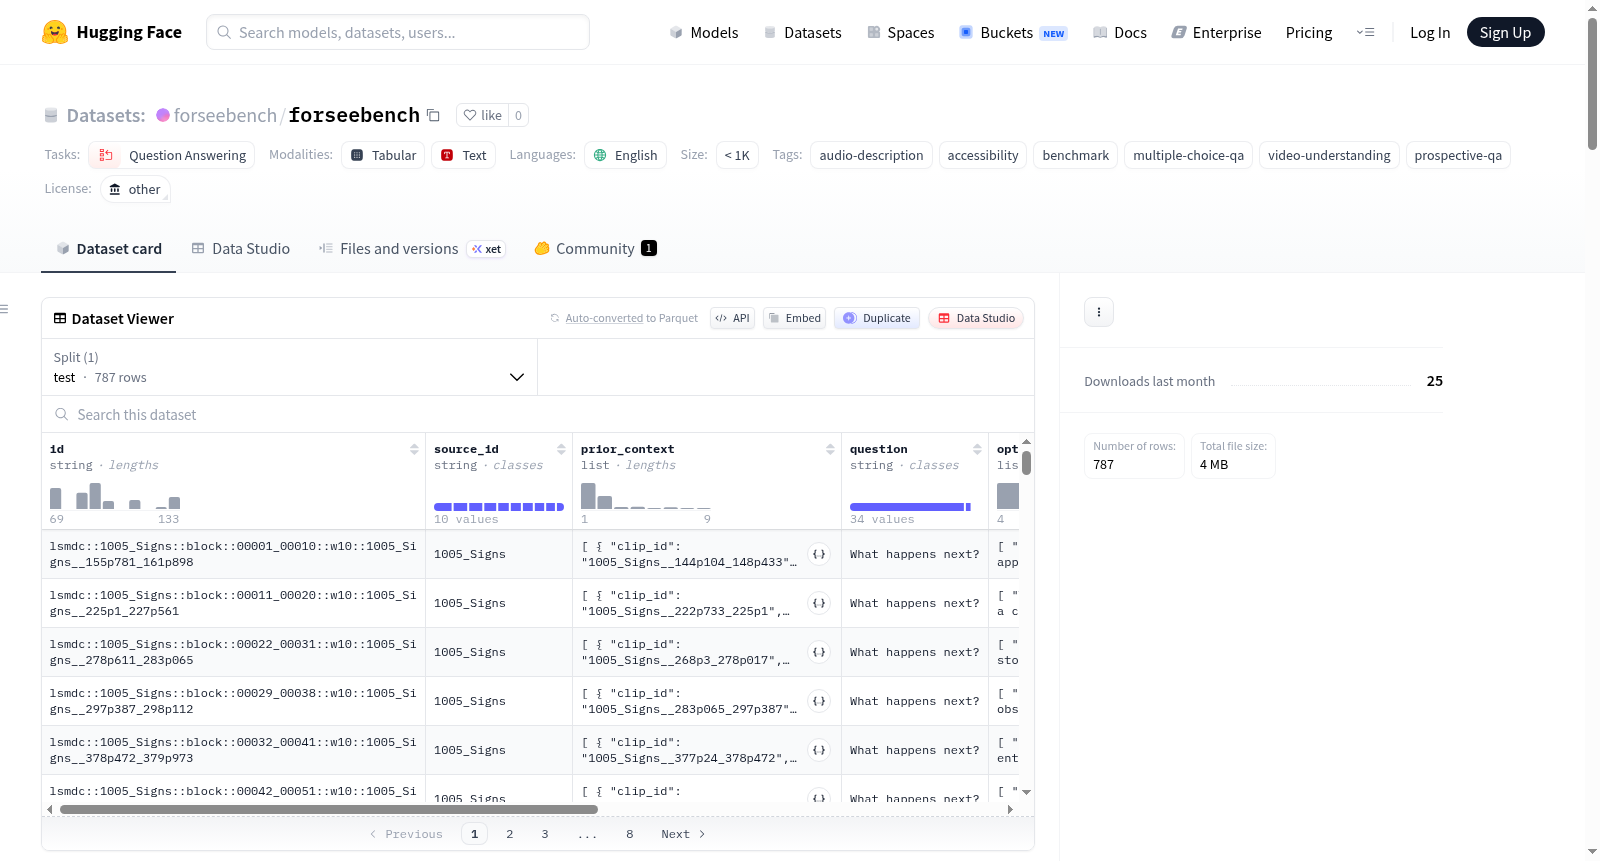Click the Duplicate button
Screen dimensions: 1600x861
[x=877, y=318]
